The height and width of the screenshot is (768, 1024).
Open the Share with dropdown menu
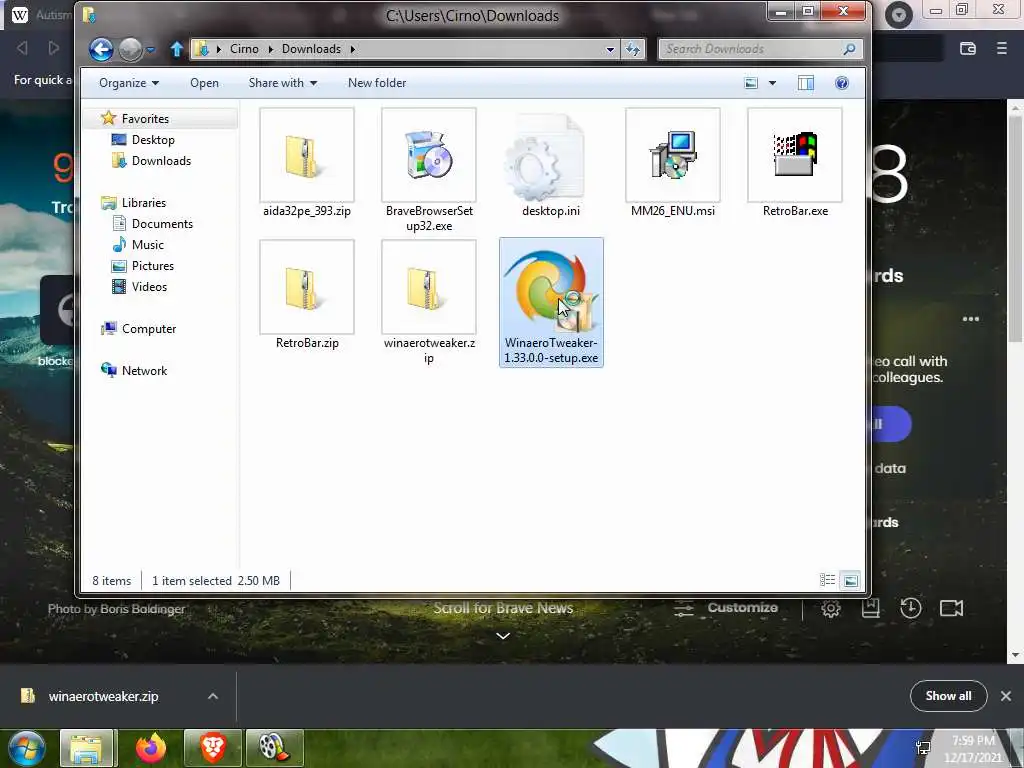point(283,83)
